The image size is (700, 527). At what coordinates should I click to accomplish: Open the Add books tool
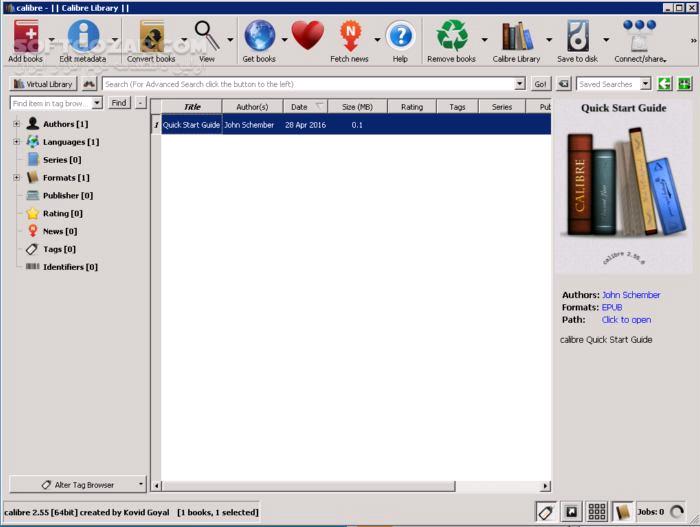[25, 41]
